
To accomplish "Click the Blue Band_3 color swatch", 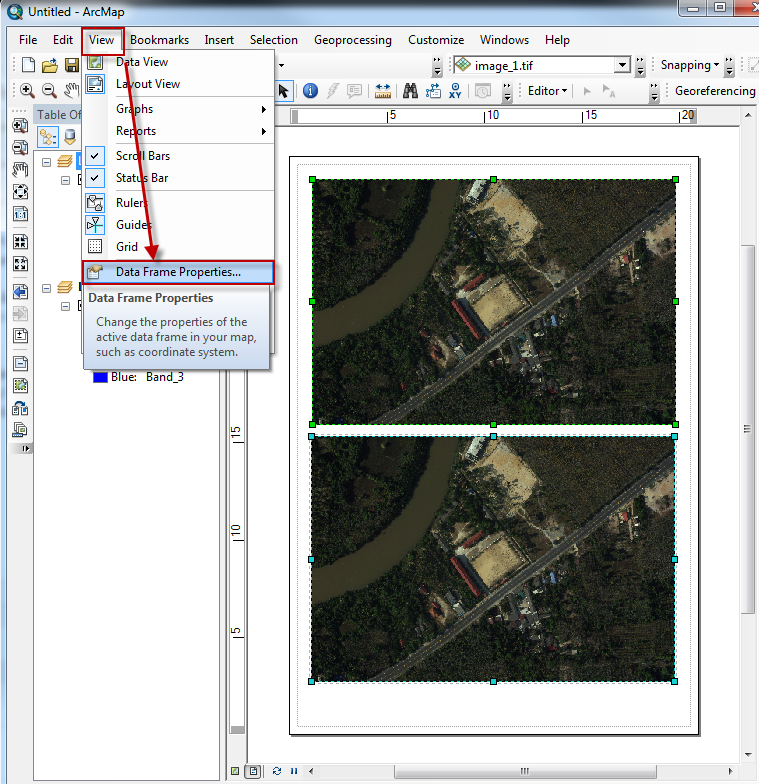I will coord(100,377).
